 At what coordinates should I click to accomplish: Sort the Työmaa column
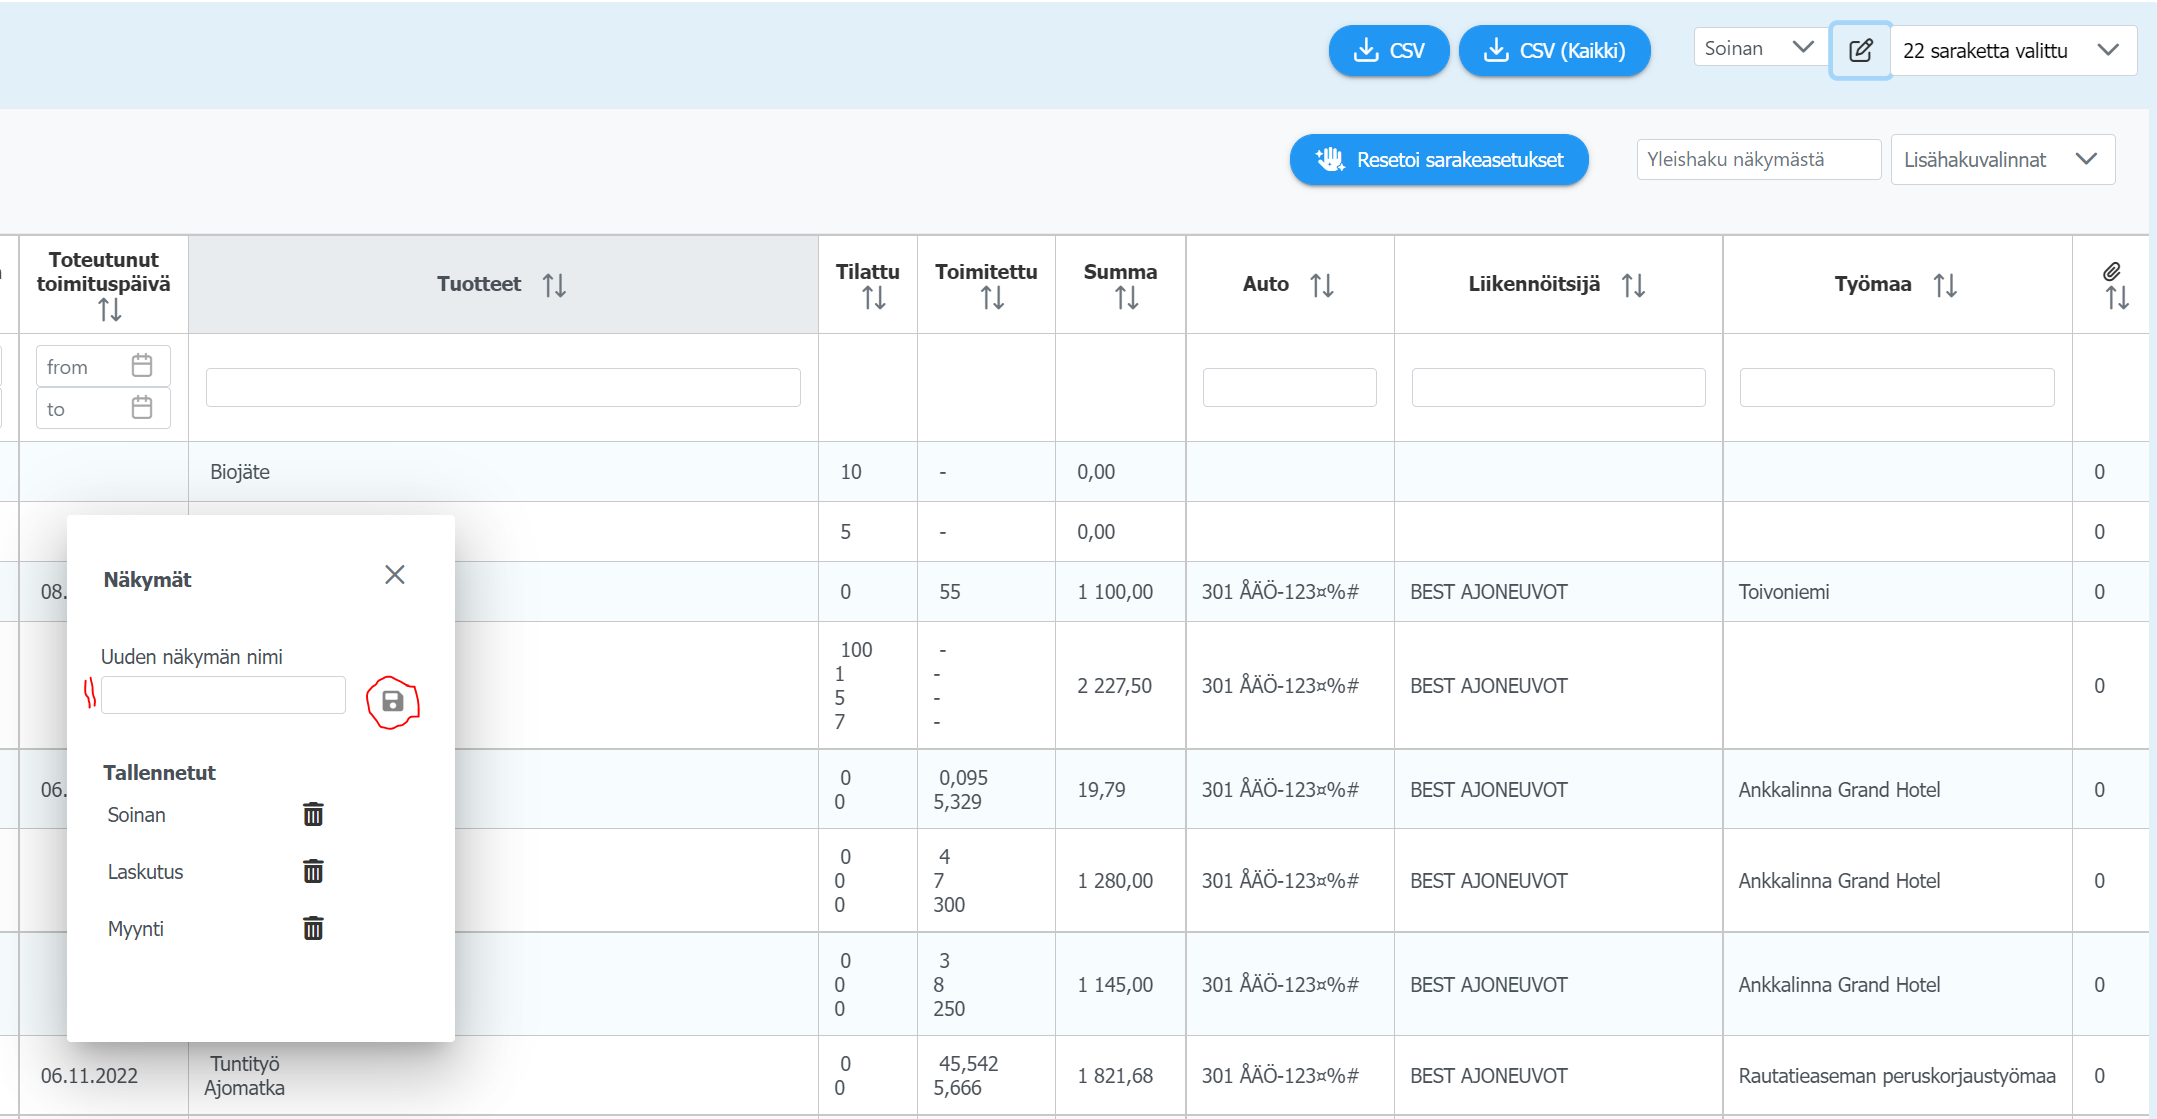(1945, 285)
